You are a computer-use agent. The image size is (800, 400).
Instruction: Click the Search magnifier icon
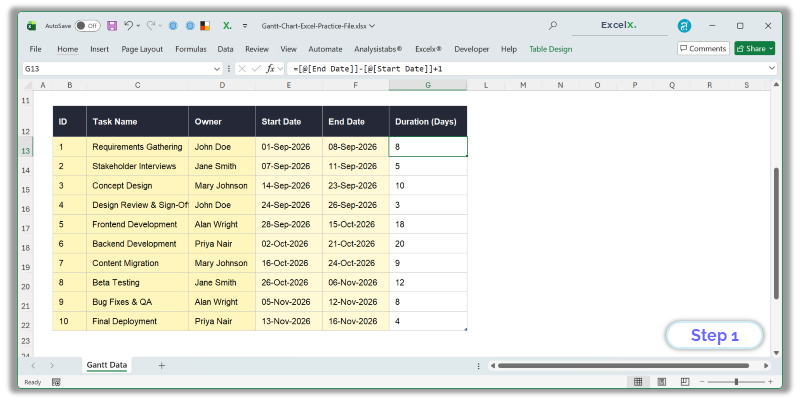click(x=553, y=26)
